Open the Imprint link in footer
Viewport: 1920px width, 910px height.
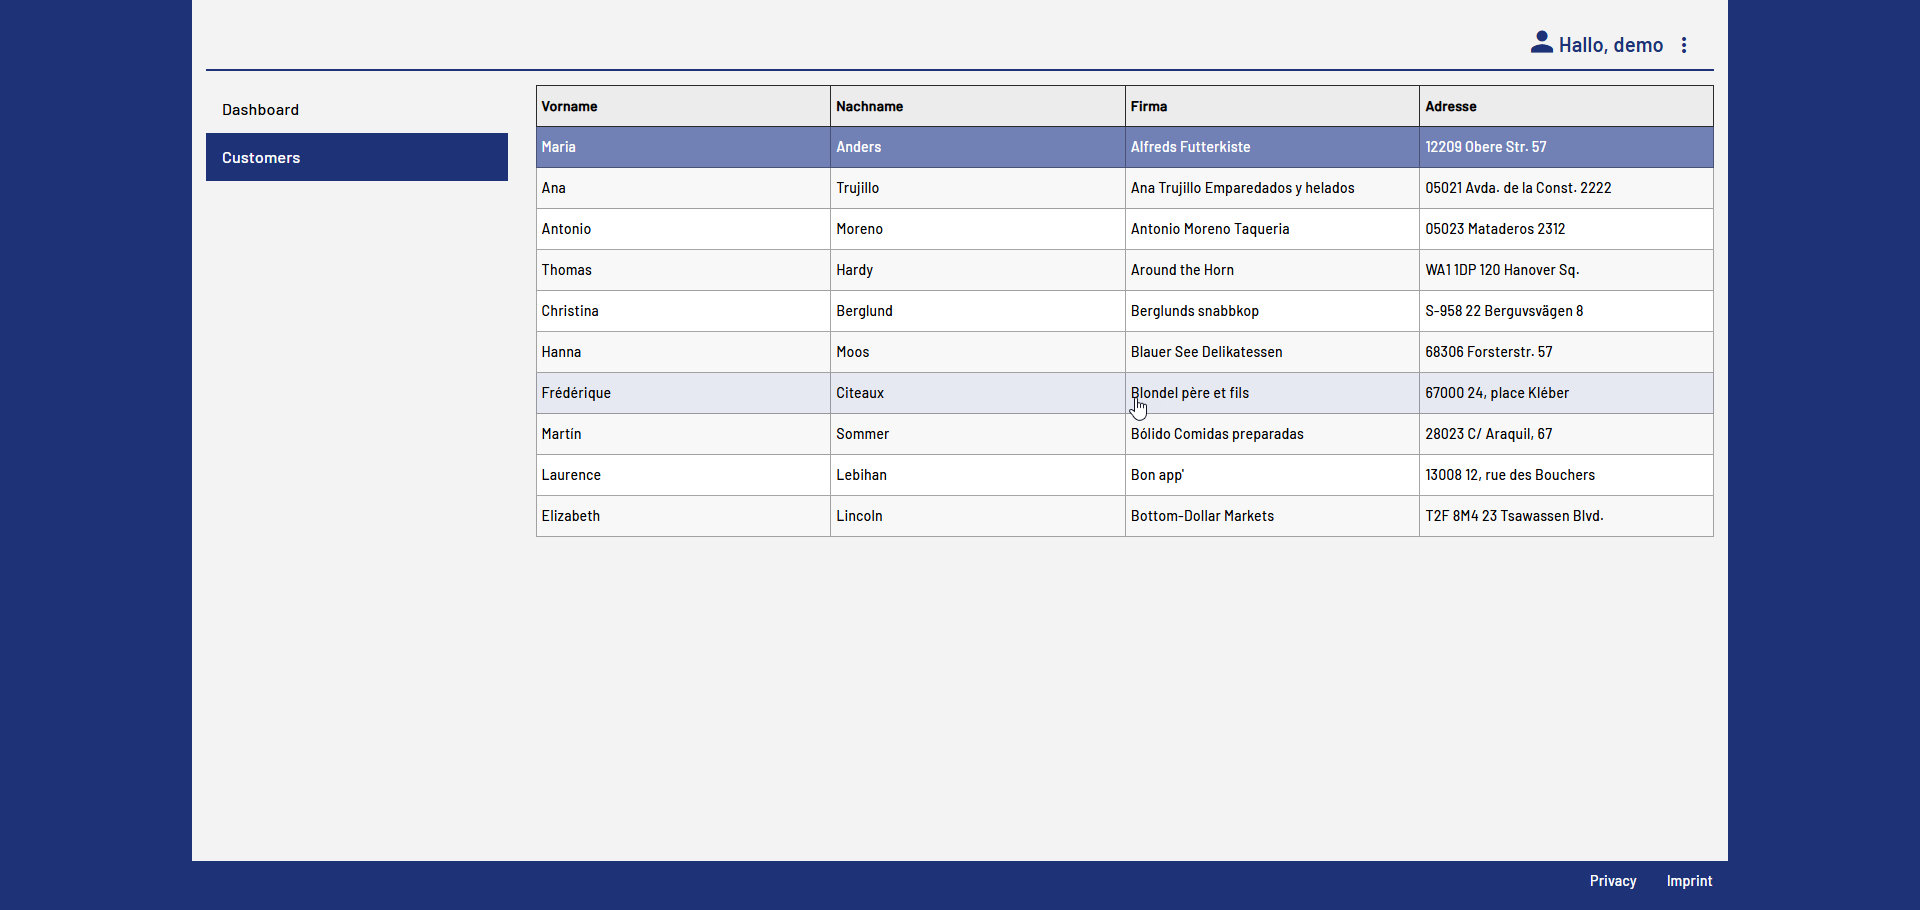pyautogui.click(x=1689, y=881)
